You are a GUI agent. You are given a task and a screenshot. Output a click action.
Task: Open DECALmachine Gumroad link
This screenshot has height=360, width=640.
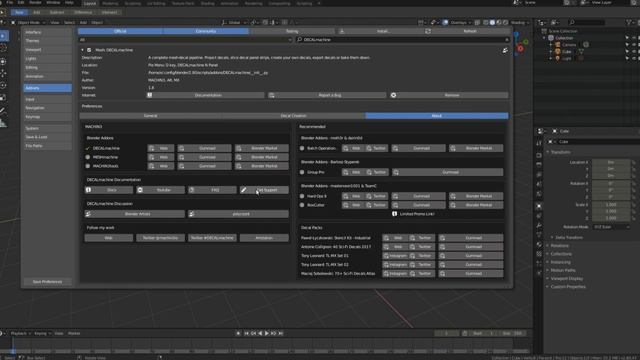click(x=204, y=148)
